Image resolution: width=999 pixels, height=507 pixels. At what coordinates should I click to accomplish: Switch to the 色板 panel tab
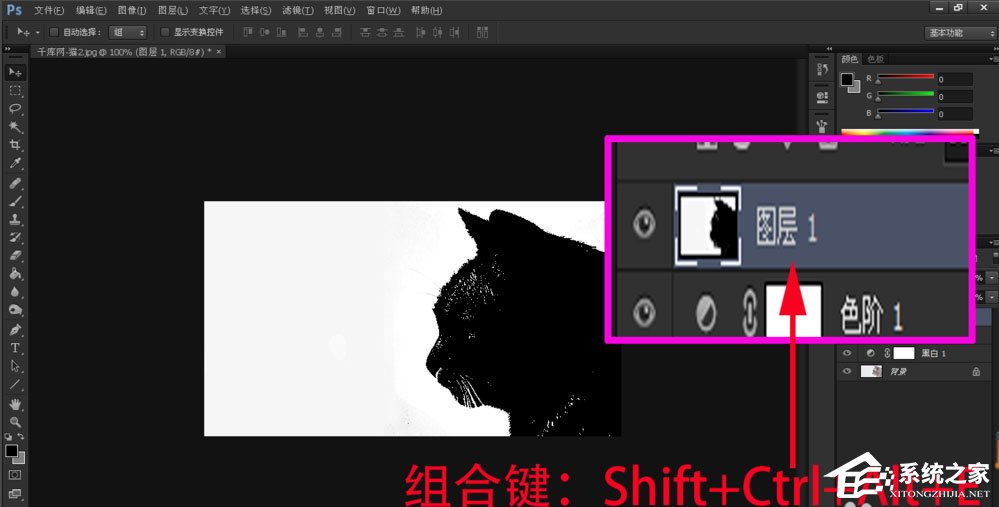click(876, 59)
